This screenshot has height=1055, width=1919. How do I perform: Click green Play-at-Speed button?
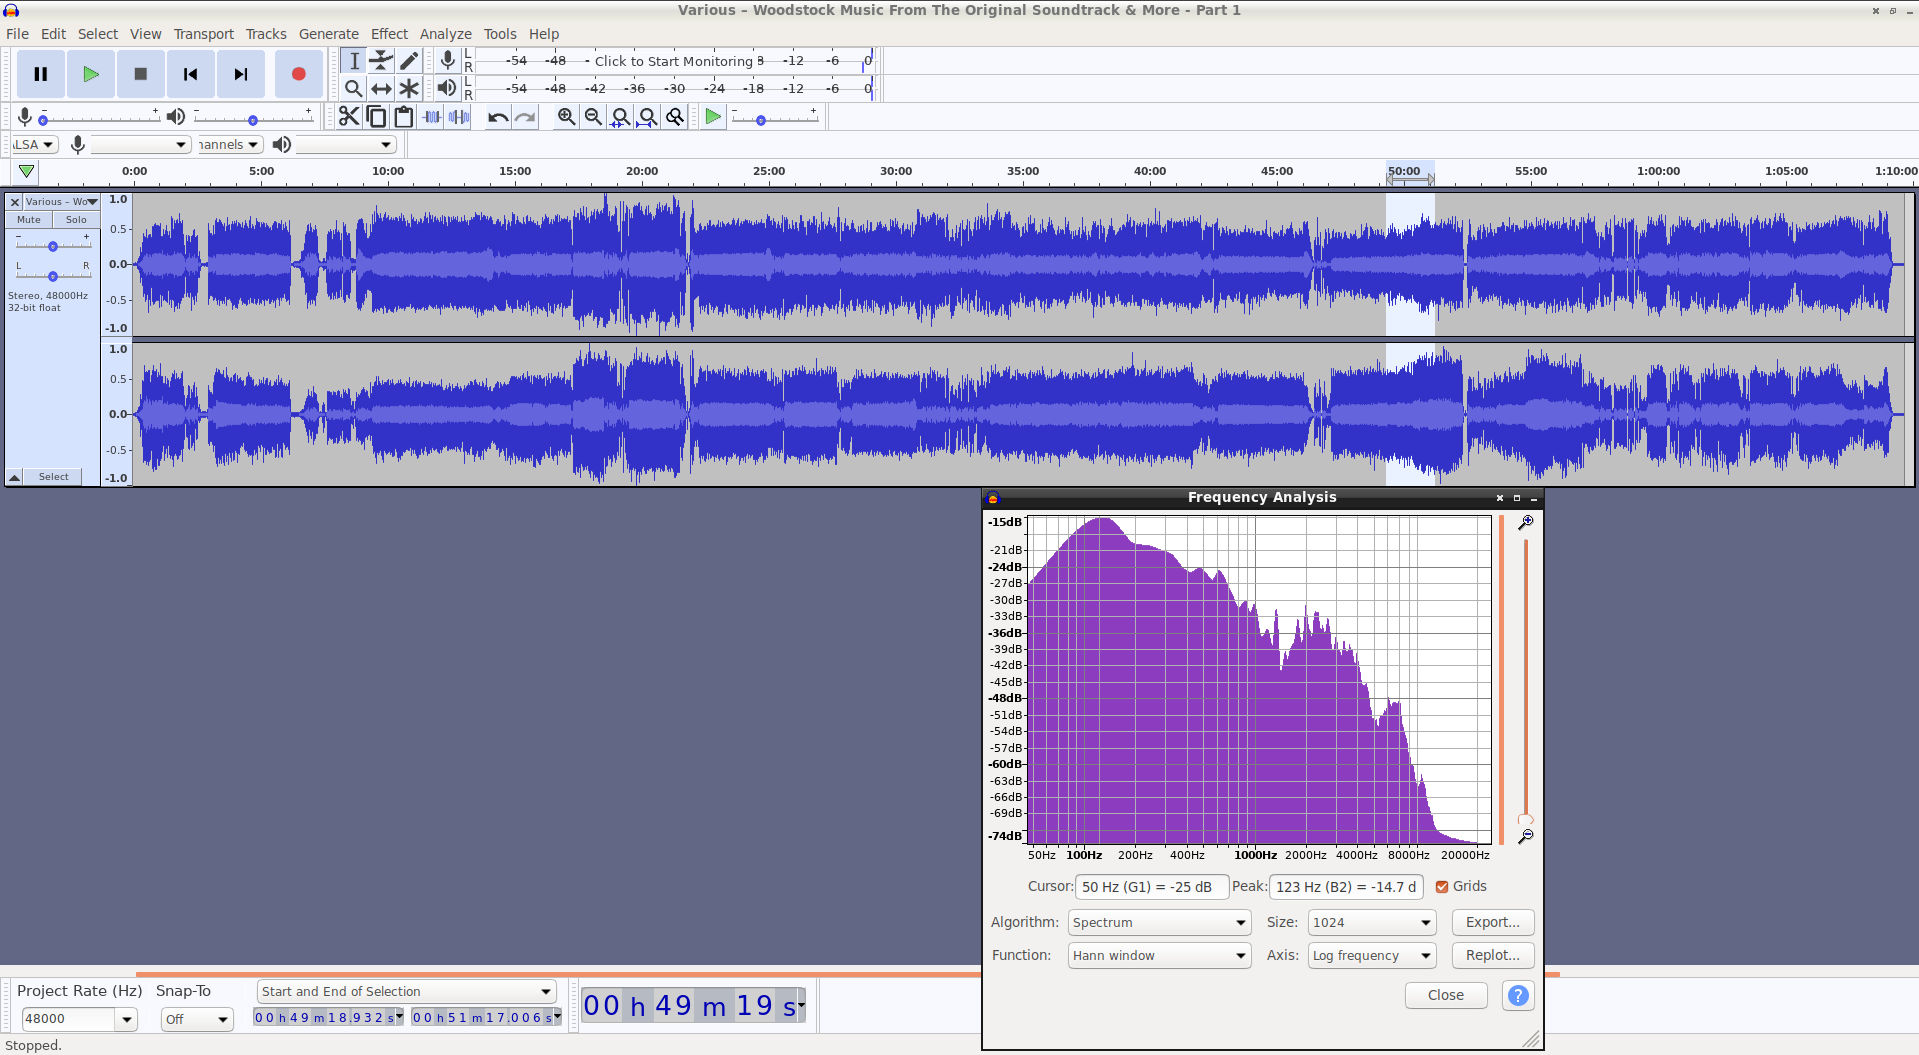coord(713,117)
